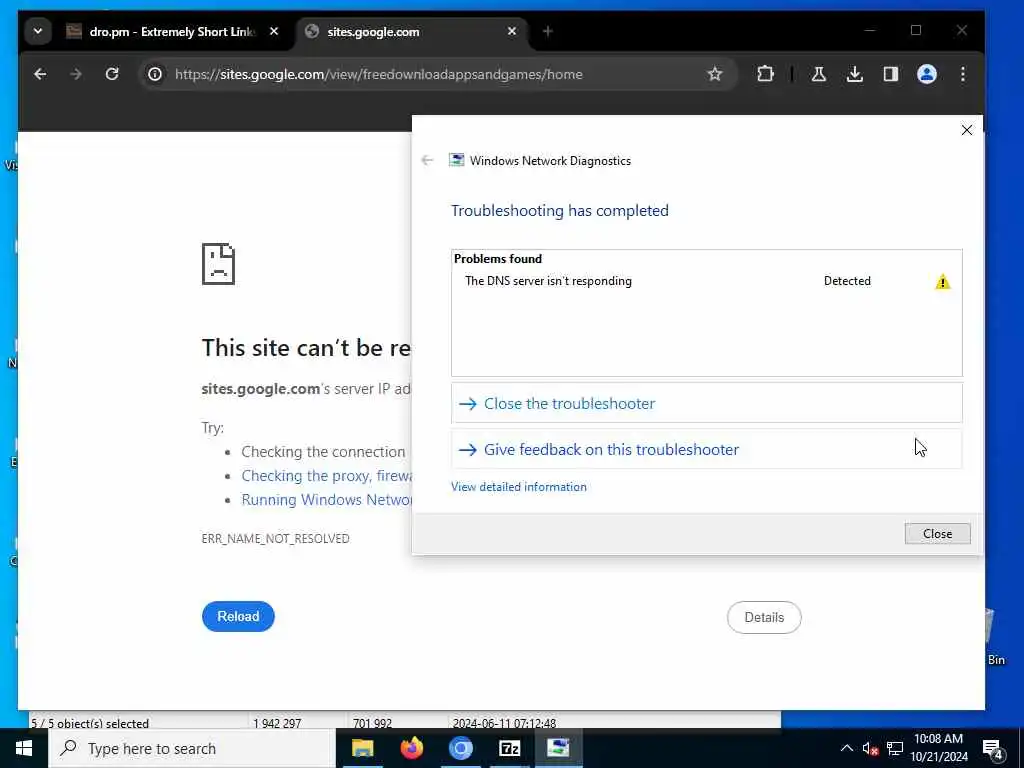Click 'Type here to search' taskbar box
Image resolution: width=1024 pixels, height=768 pixels.
[192, 748]
